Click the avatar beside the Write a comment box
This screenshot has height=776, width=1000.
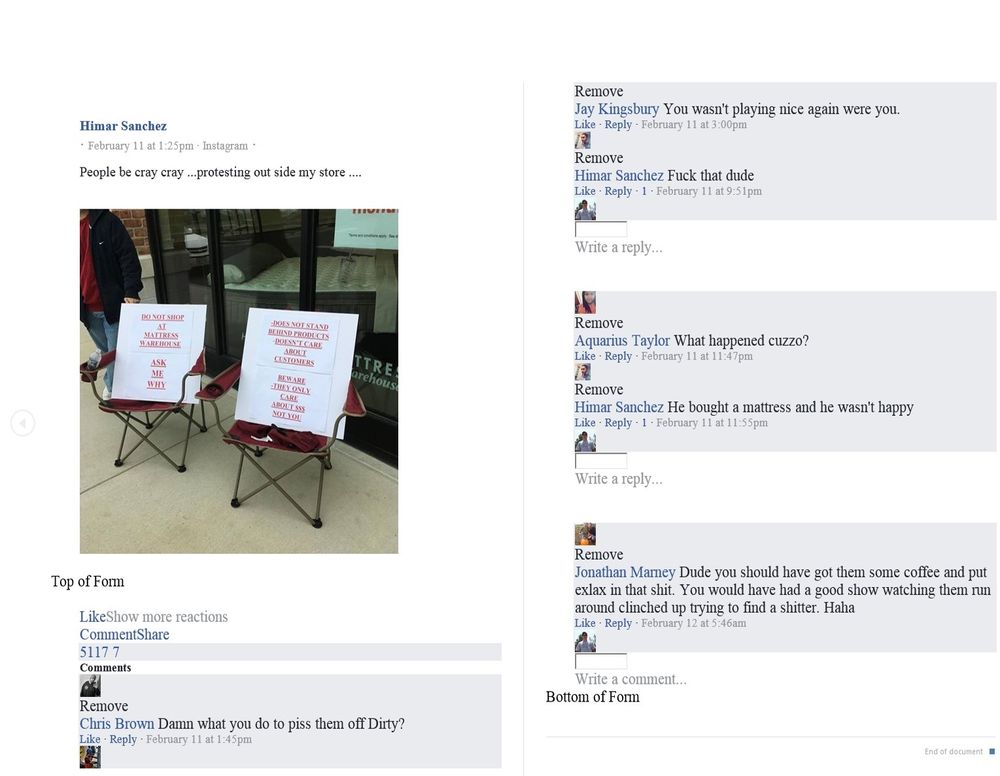tap(585, 641)
